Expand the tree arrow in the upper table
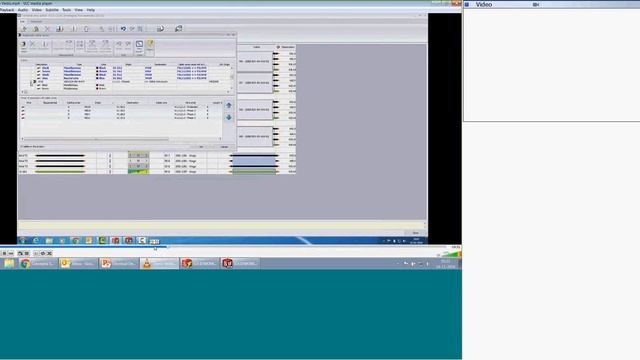 (x=35, y=82)
